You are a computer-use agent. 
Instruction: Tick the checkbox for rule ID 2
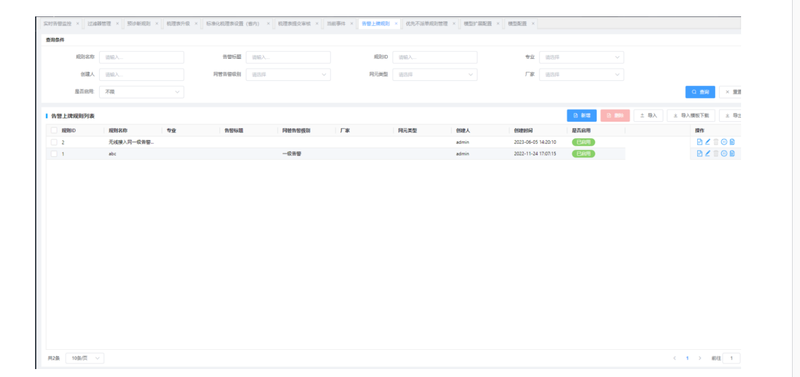54,142
